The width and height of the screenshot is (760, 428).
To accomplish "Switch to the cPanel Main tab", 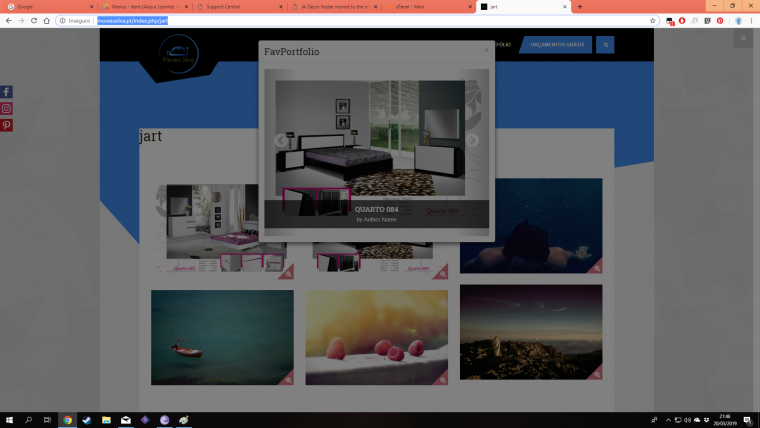I will click(428, 7).
